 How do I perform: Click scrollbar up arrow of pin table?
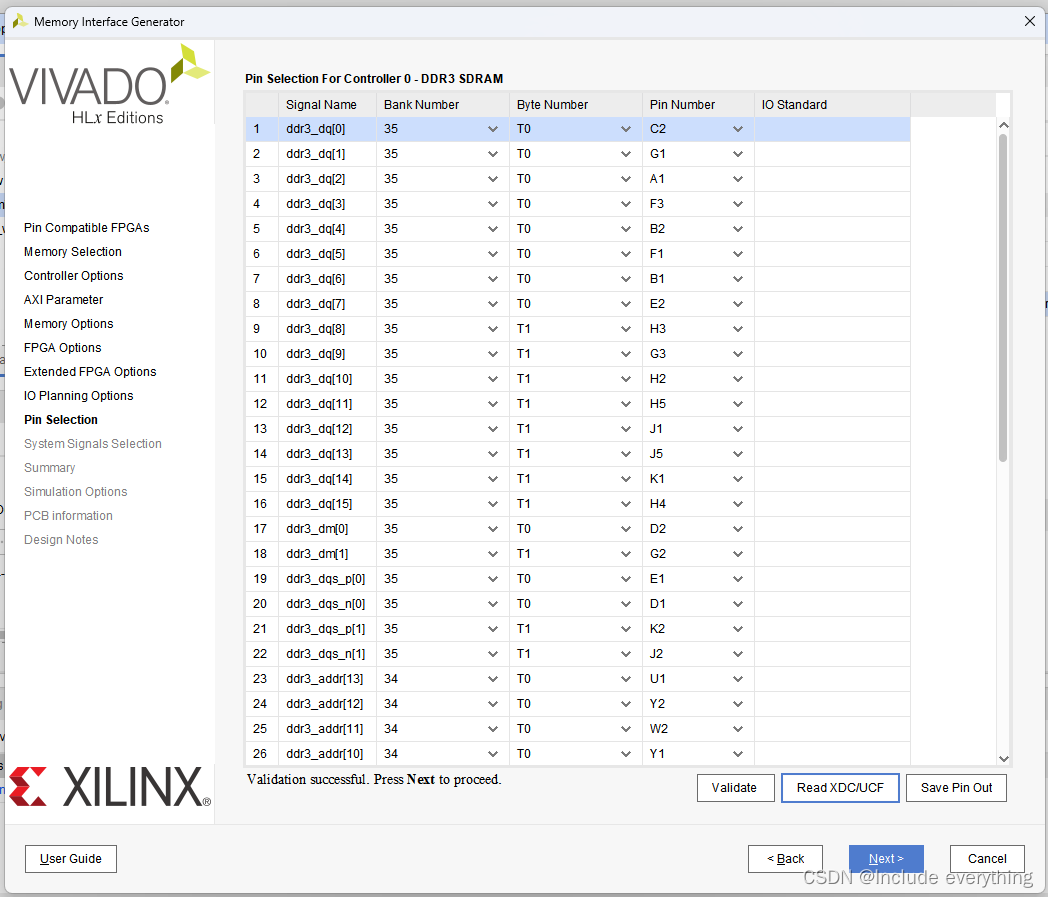coord(1003,125)
